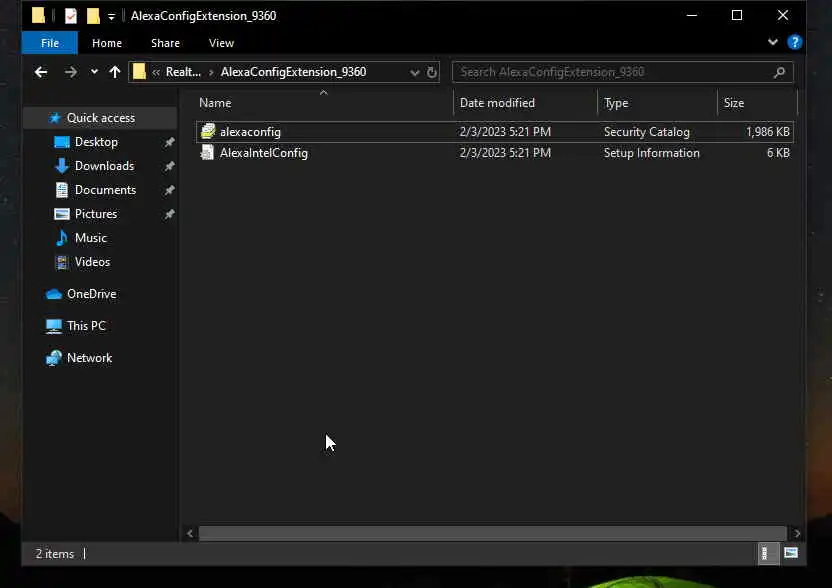Screen dimensions: 832x588
Task: Click the Setup Information type cell
Action: 652,153
